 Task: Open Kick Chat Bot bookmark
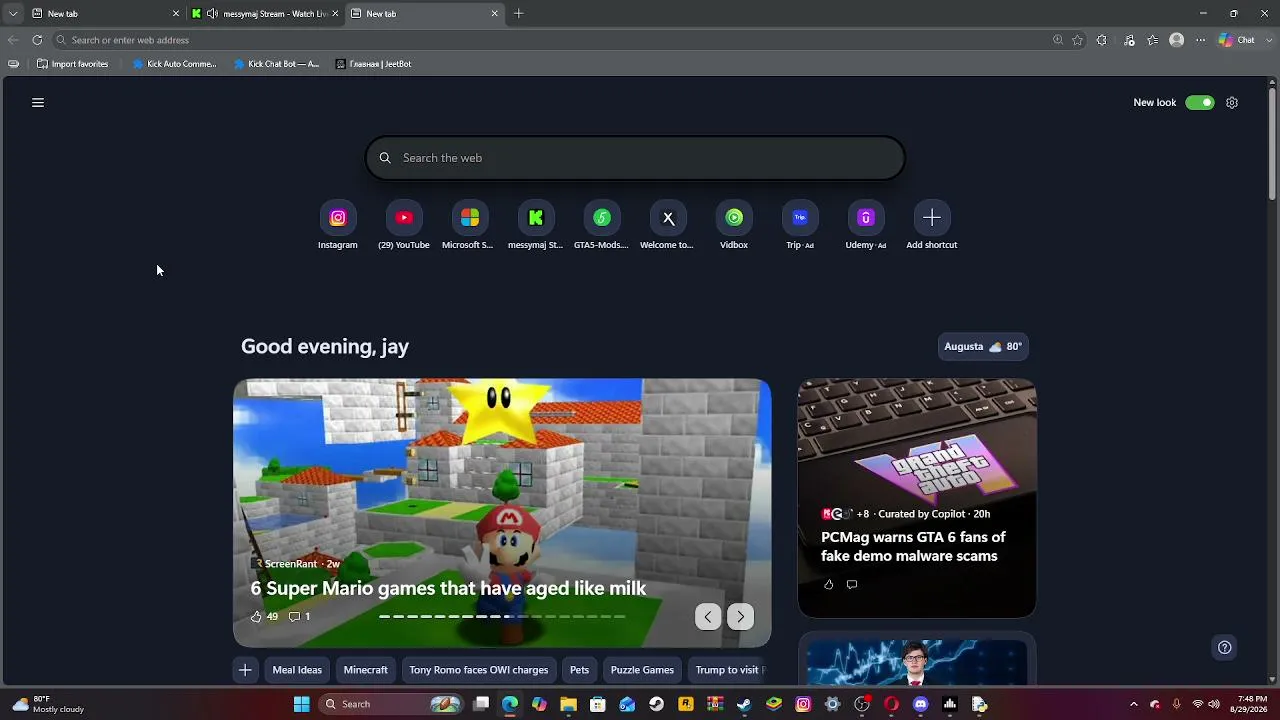(276, 64)
